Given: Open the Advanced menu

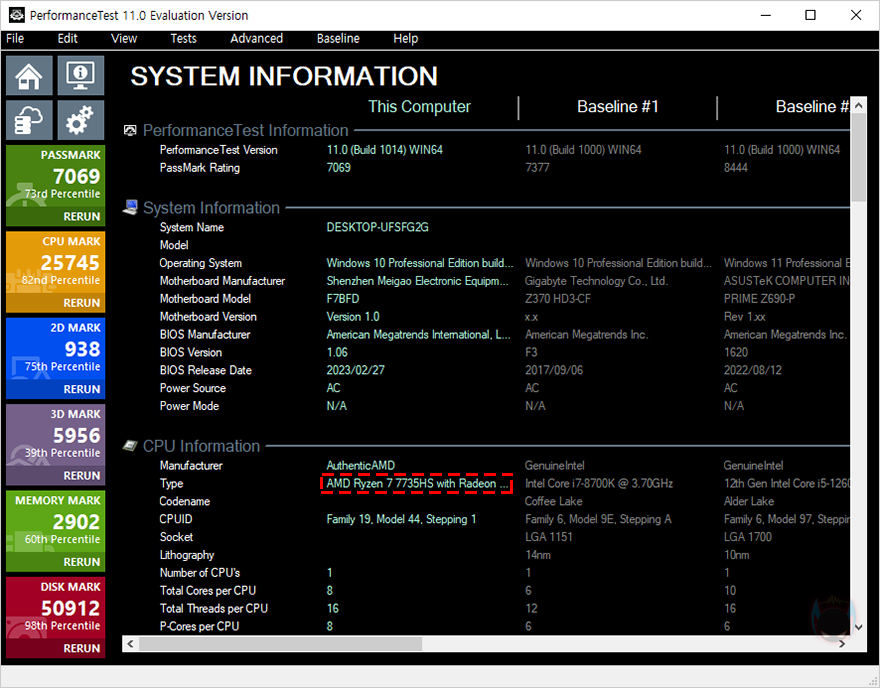Looking at the screenshot, I should pyautogui.click(x=256, y=38).
